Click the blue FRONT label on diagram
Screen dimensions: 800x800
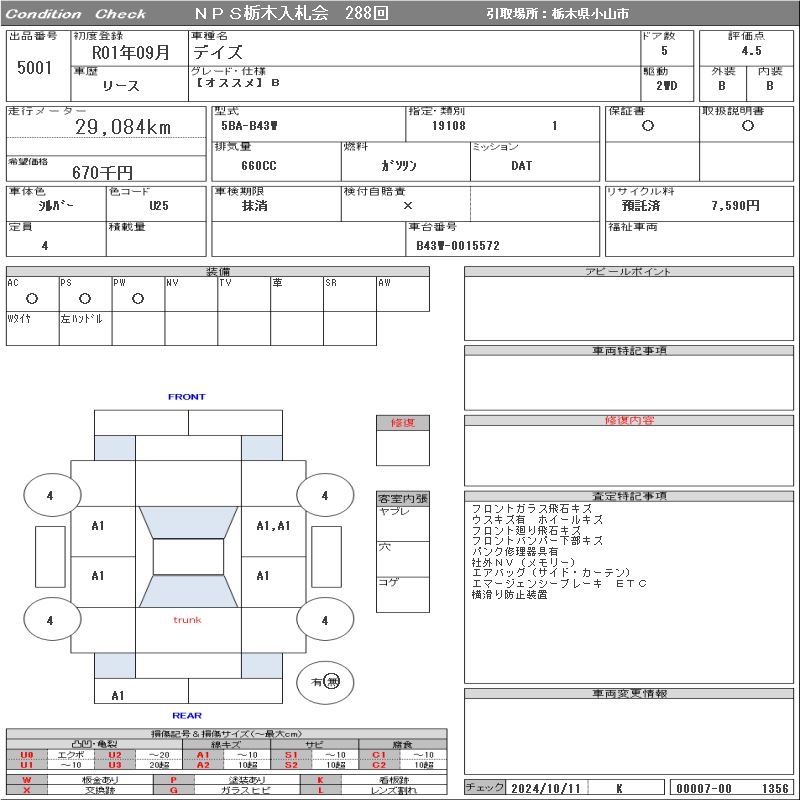(187, 396)
